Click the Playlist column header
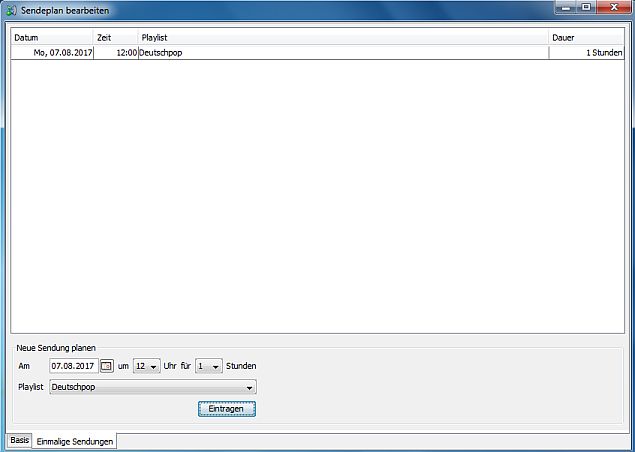 click(340, 37)
